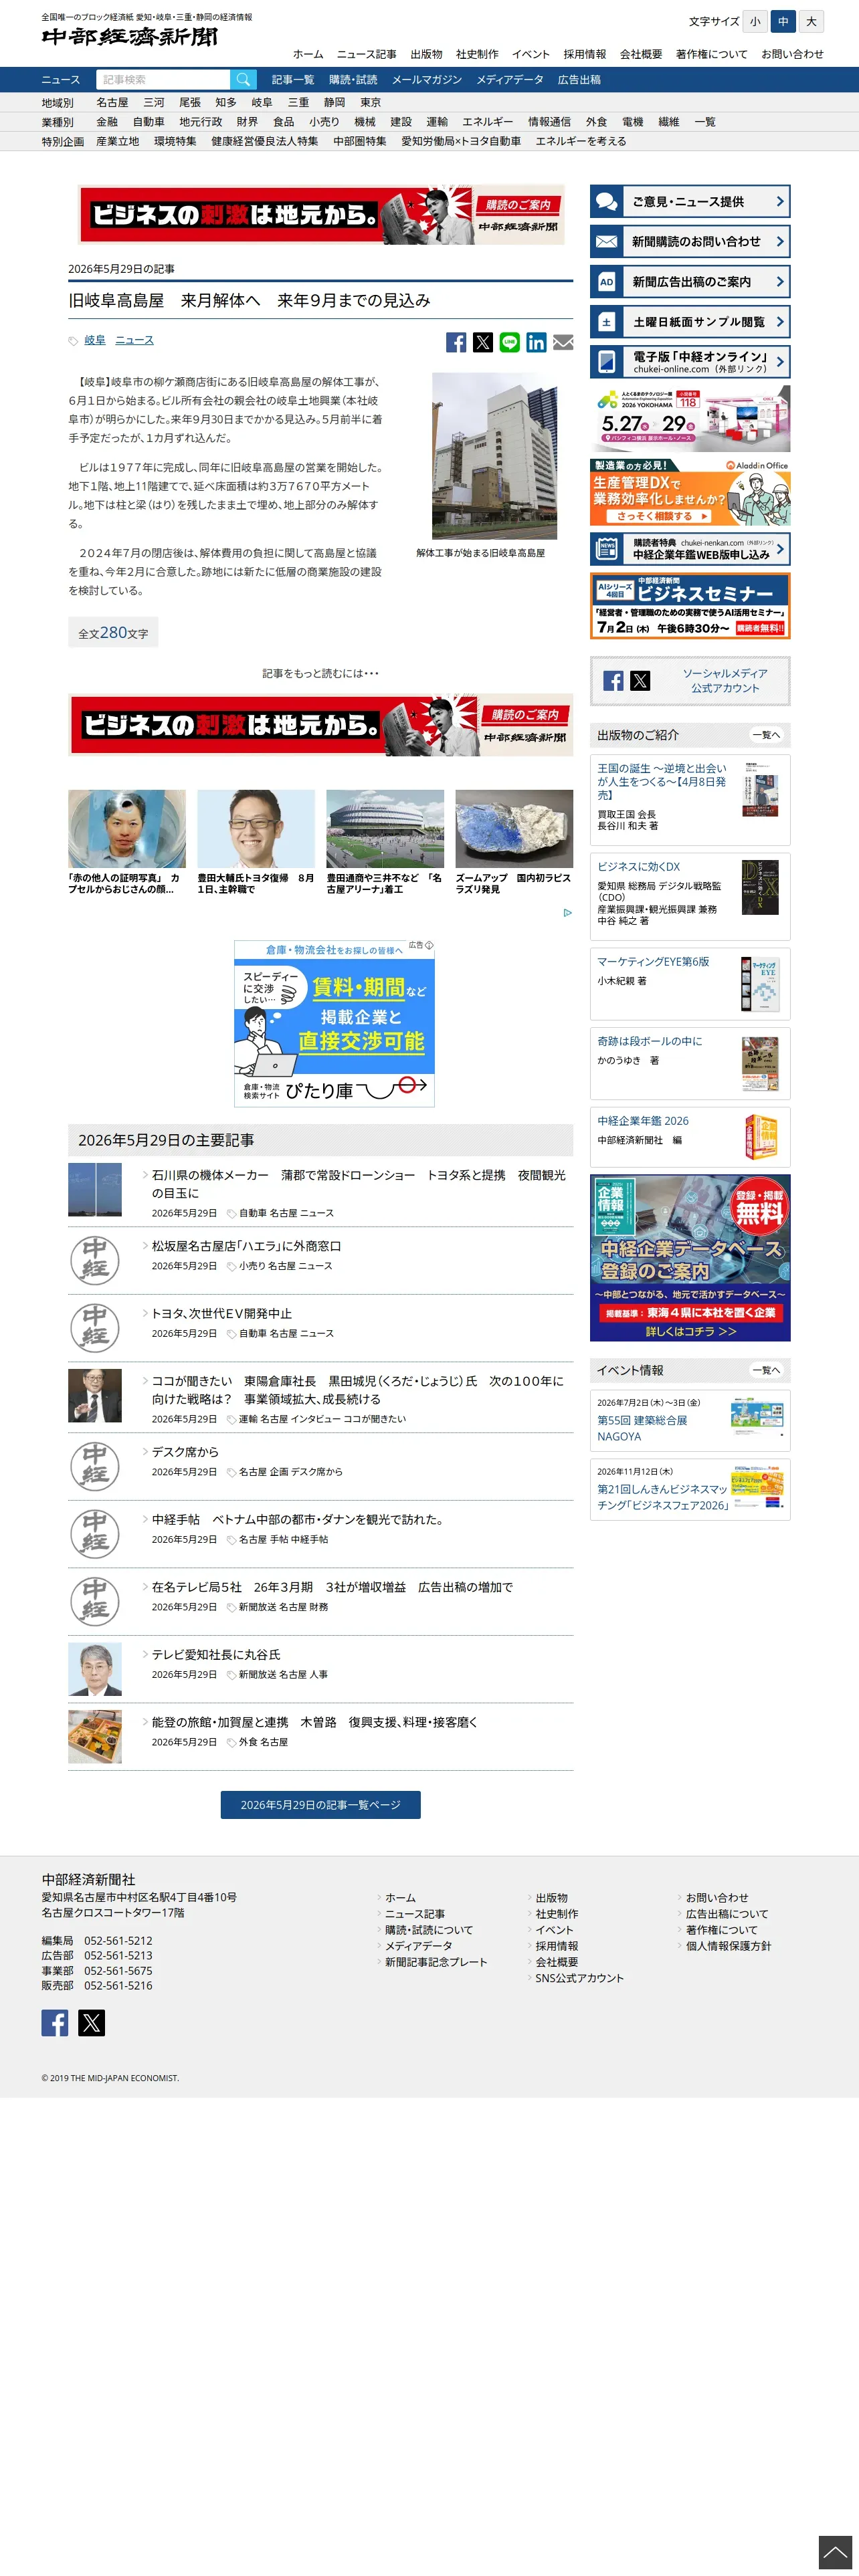Open 環境特集 special feature link
This screenshot has height=2576, width=859.
tap(175, 142)
